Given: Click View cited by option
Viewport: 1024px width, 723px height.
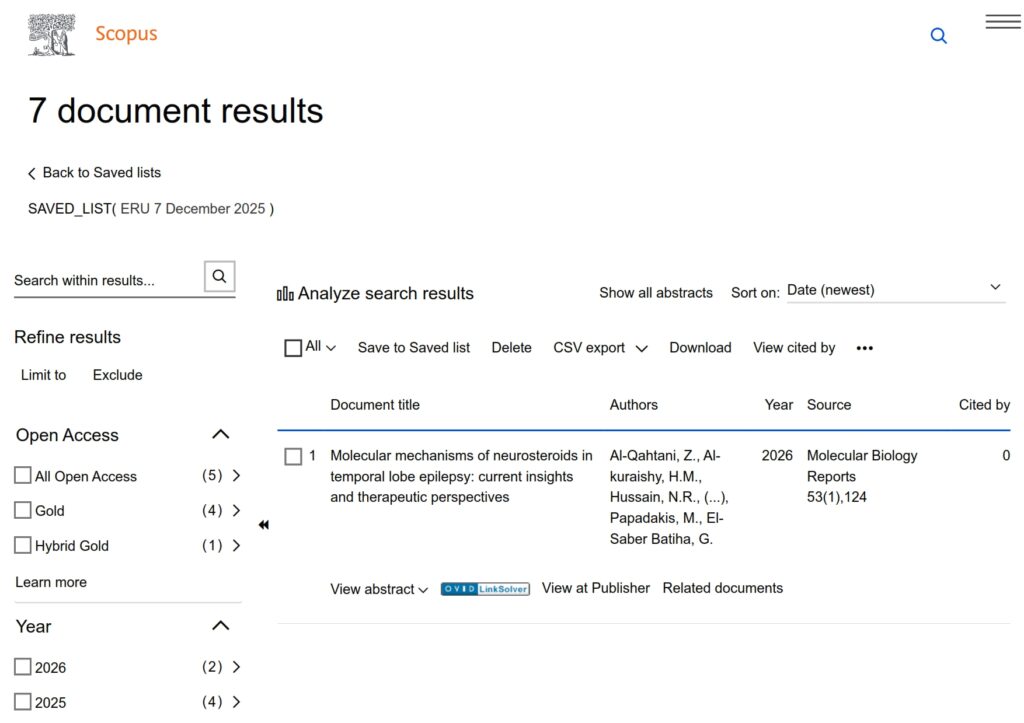Looking at the screenshot, I should 794,348.
